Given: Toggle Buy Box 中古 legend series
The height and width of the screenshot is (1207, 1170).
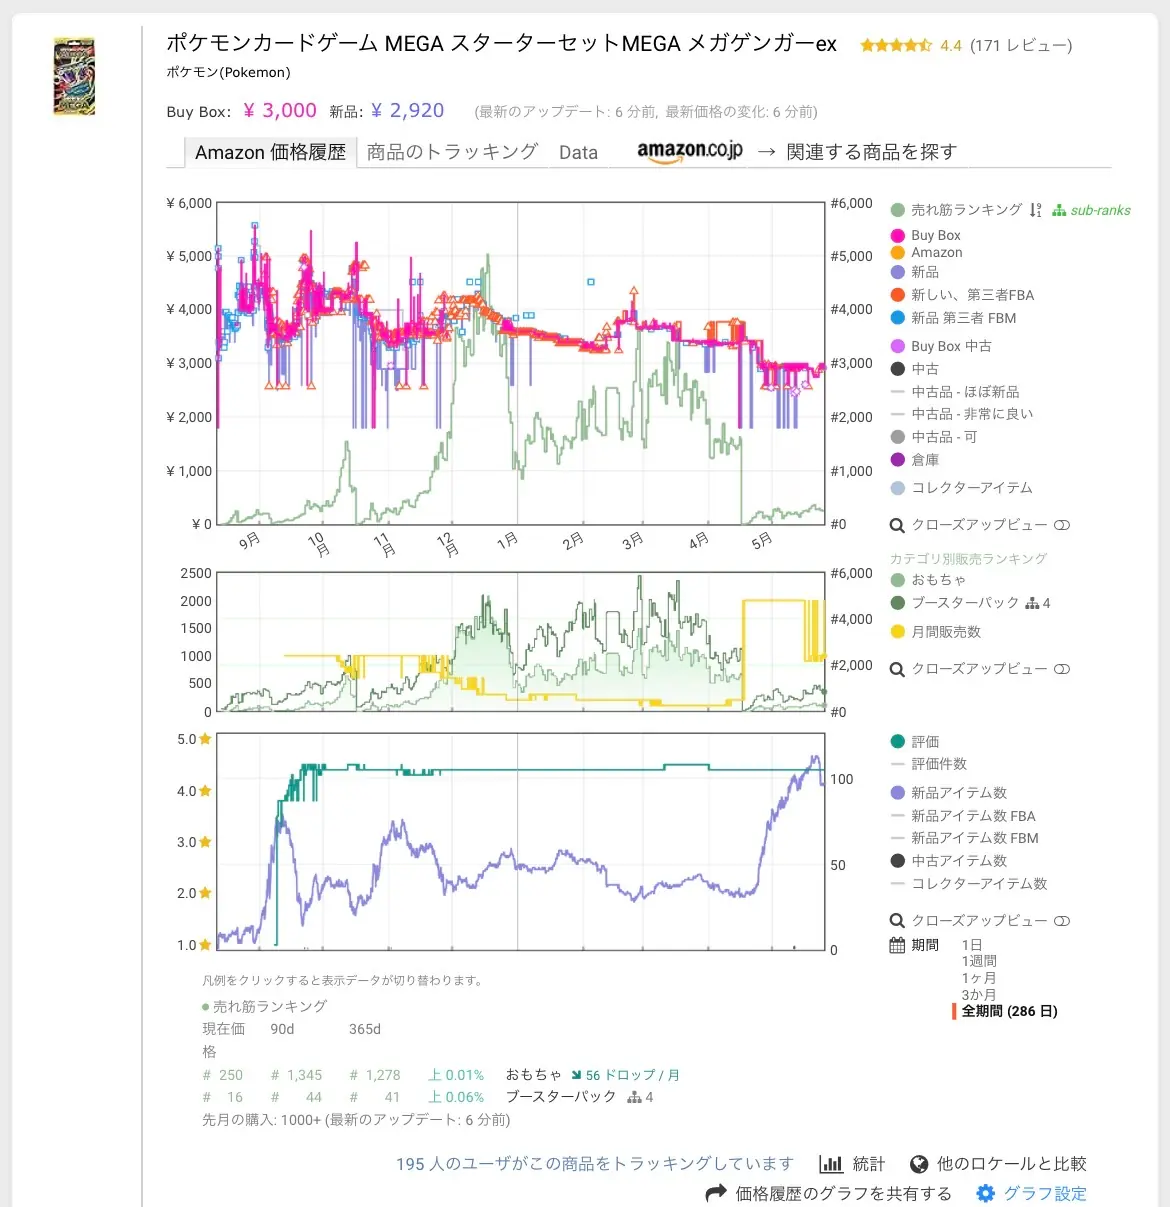Looking at the screenshot, I should 941,346.
